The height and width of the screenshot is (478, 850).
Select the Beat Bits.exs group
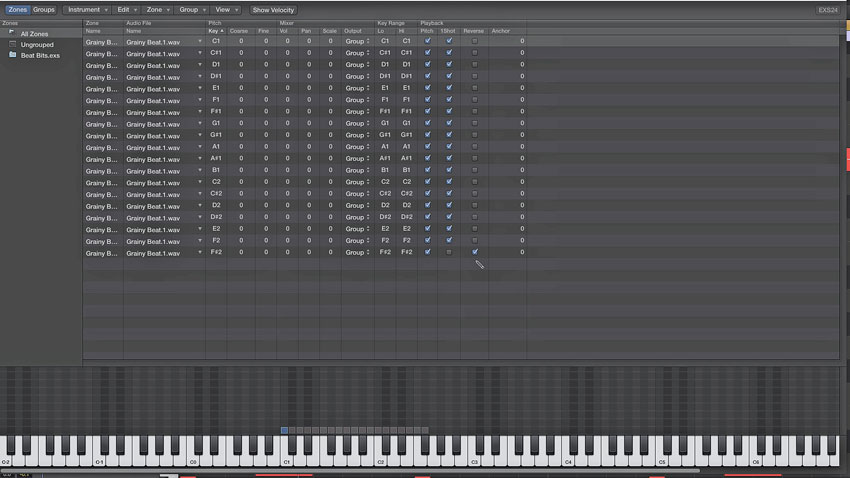point(40,55)
